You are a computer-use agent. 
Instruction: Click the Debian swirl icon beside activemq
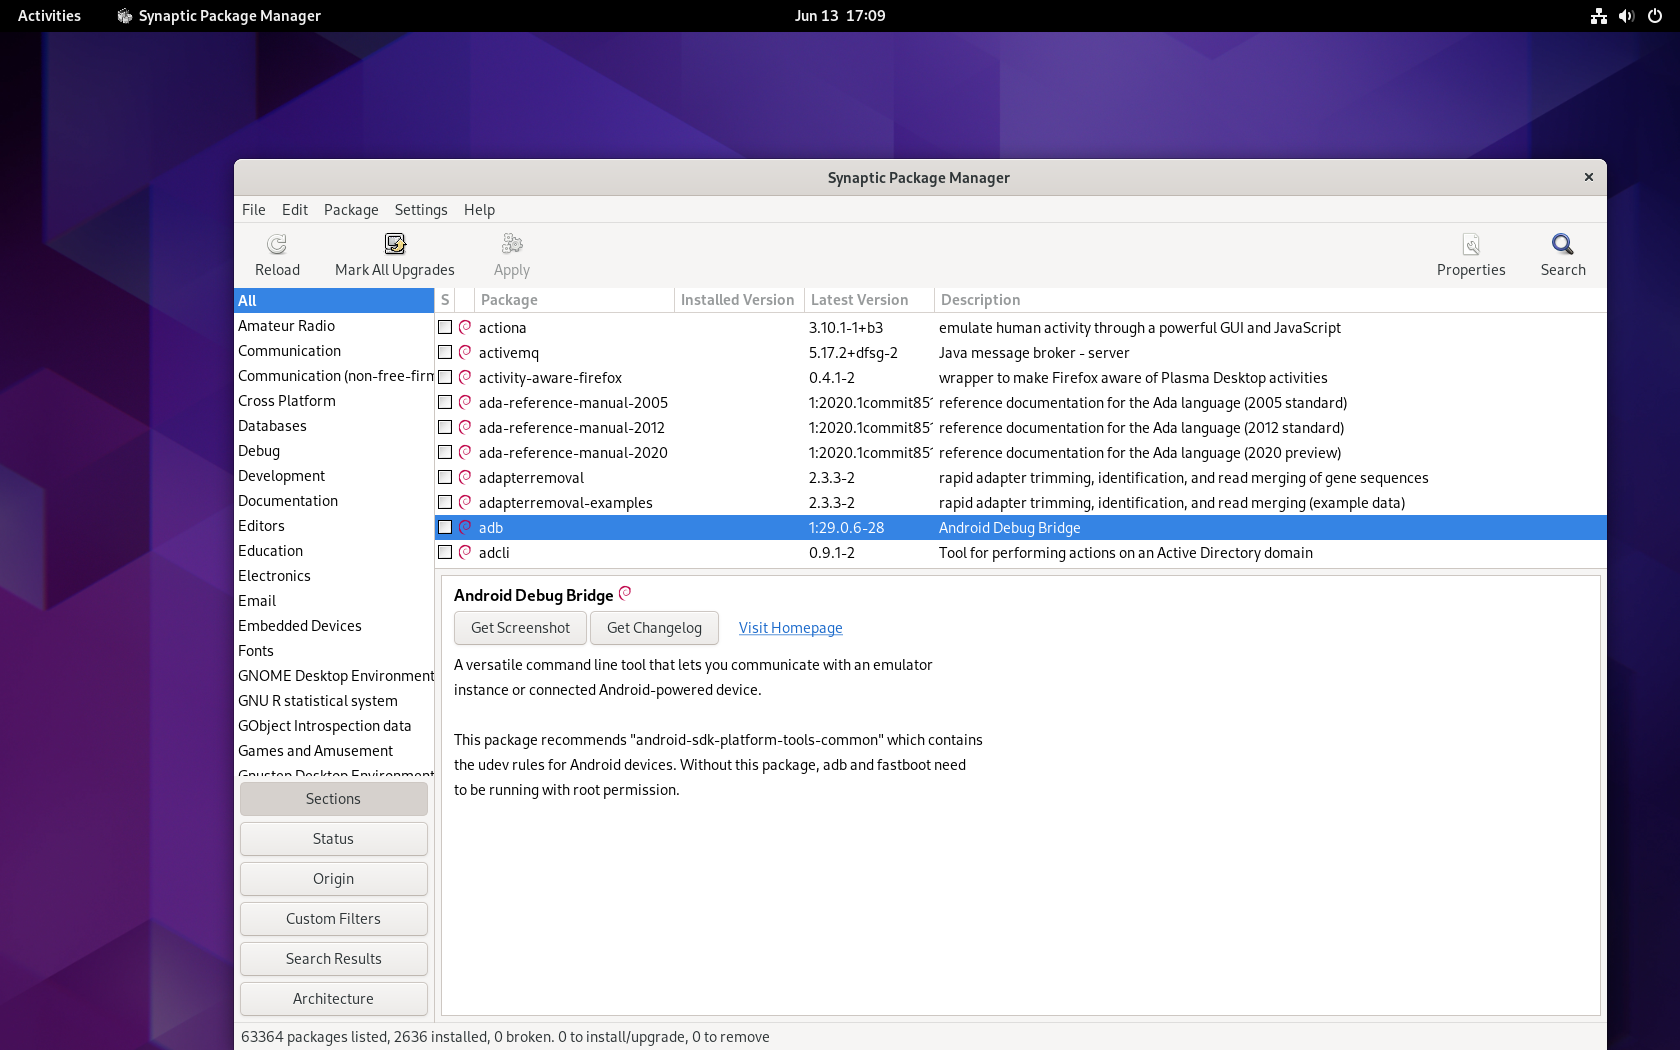(x=465, y=352)
